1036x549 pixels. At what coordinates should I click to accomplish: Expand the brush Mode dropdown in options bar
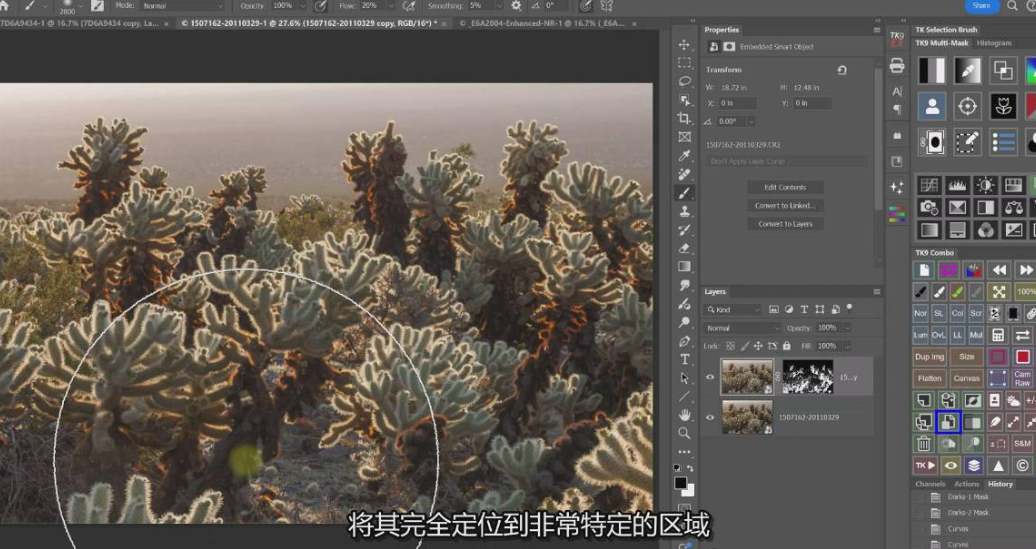181,6
